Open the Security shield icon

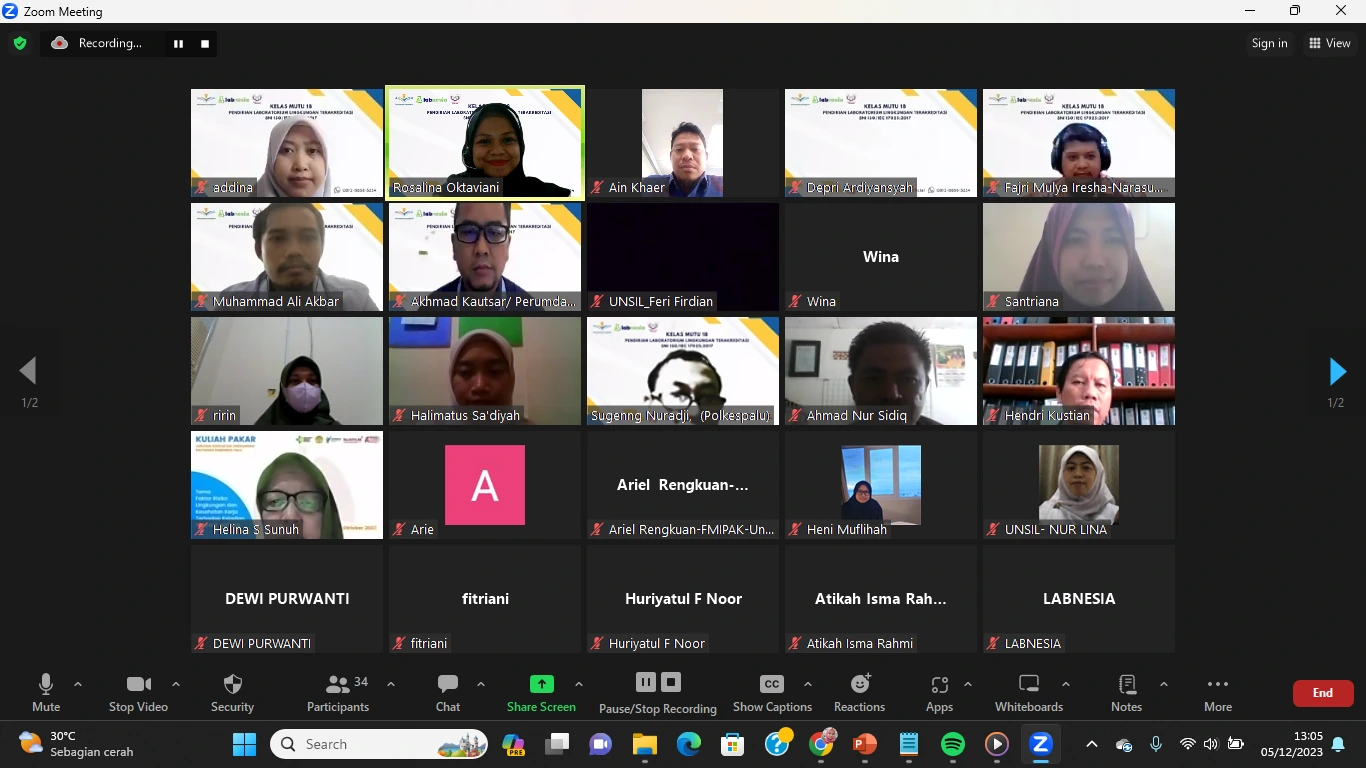[x=232, y=685]
